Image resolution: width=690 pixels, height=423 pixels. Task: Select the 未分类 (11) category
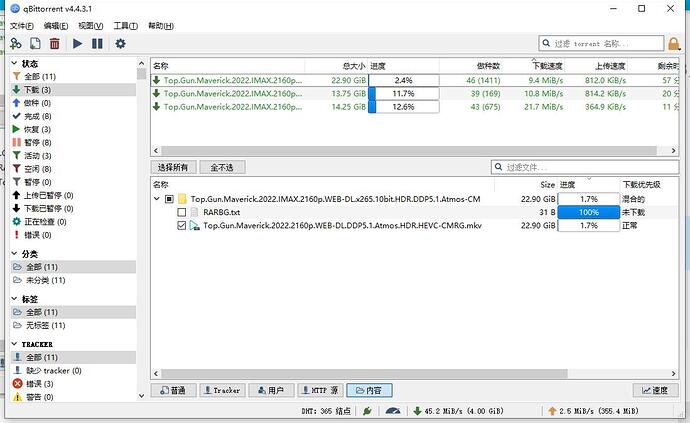pos(73,280)
